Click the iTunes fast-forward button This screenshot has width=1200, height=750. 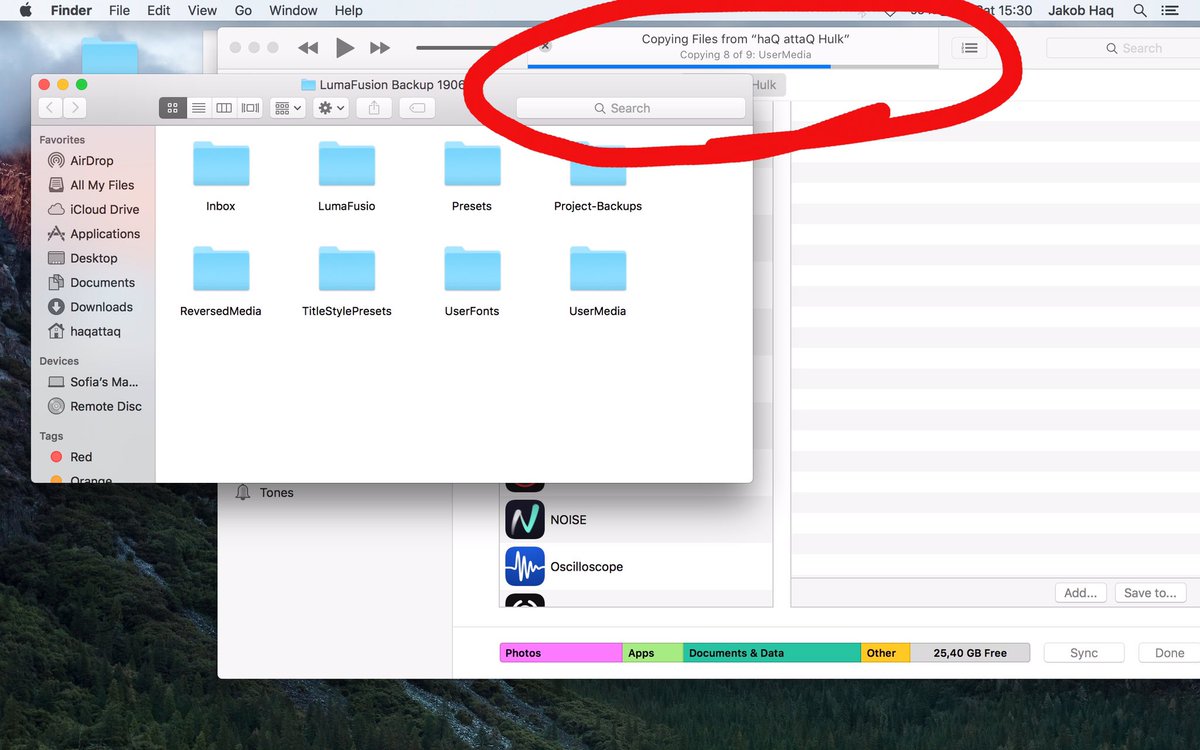coord(380,48)
